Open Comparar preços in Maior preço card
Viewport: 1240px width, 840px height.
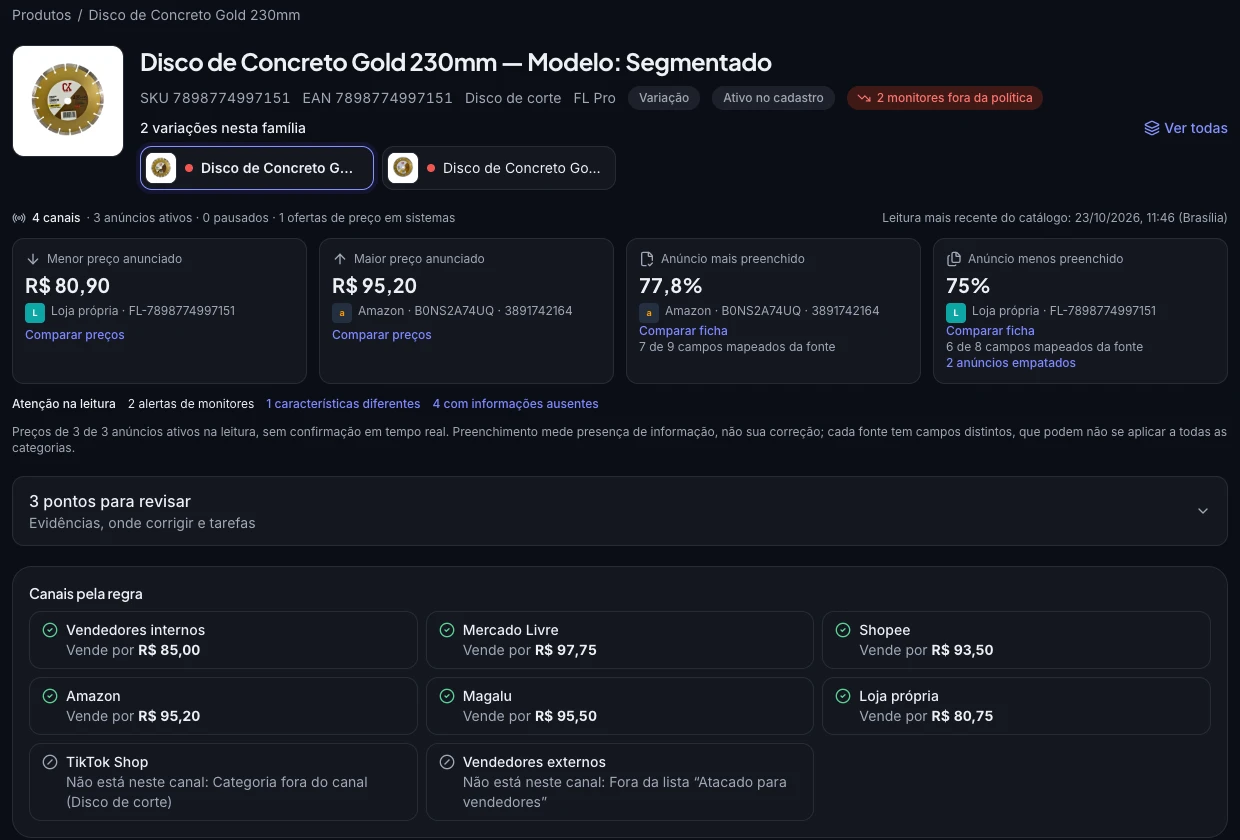click(382, 335)
